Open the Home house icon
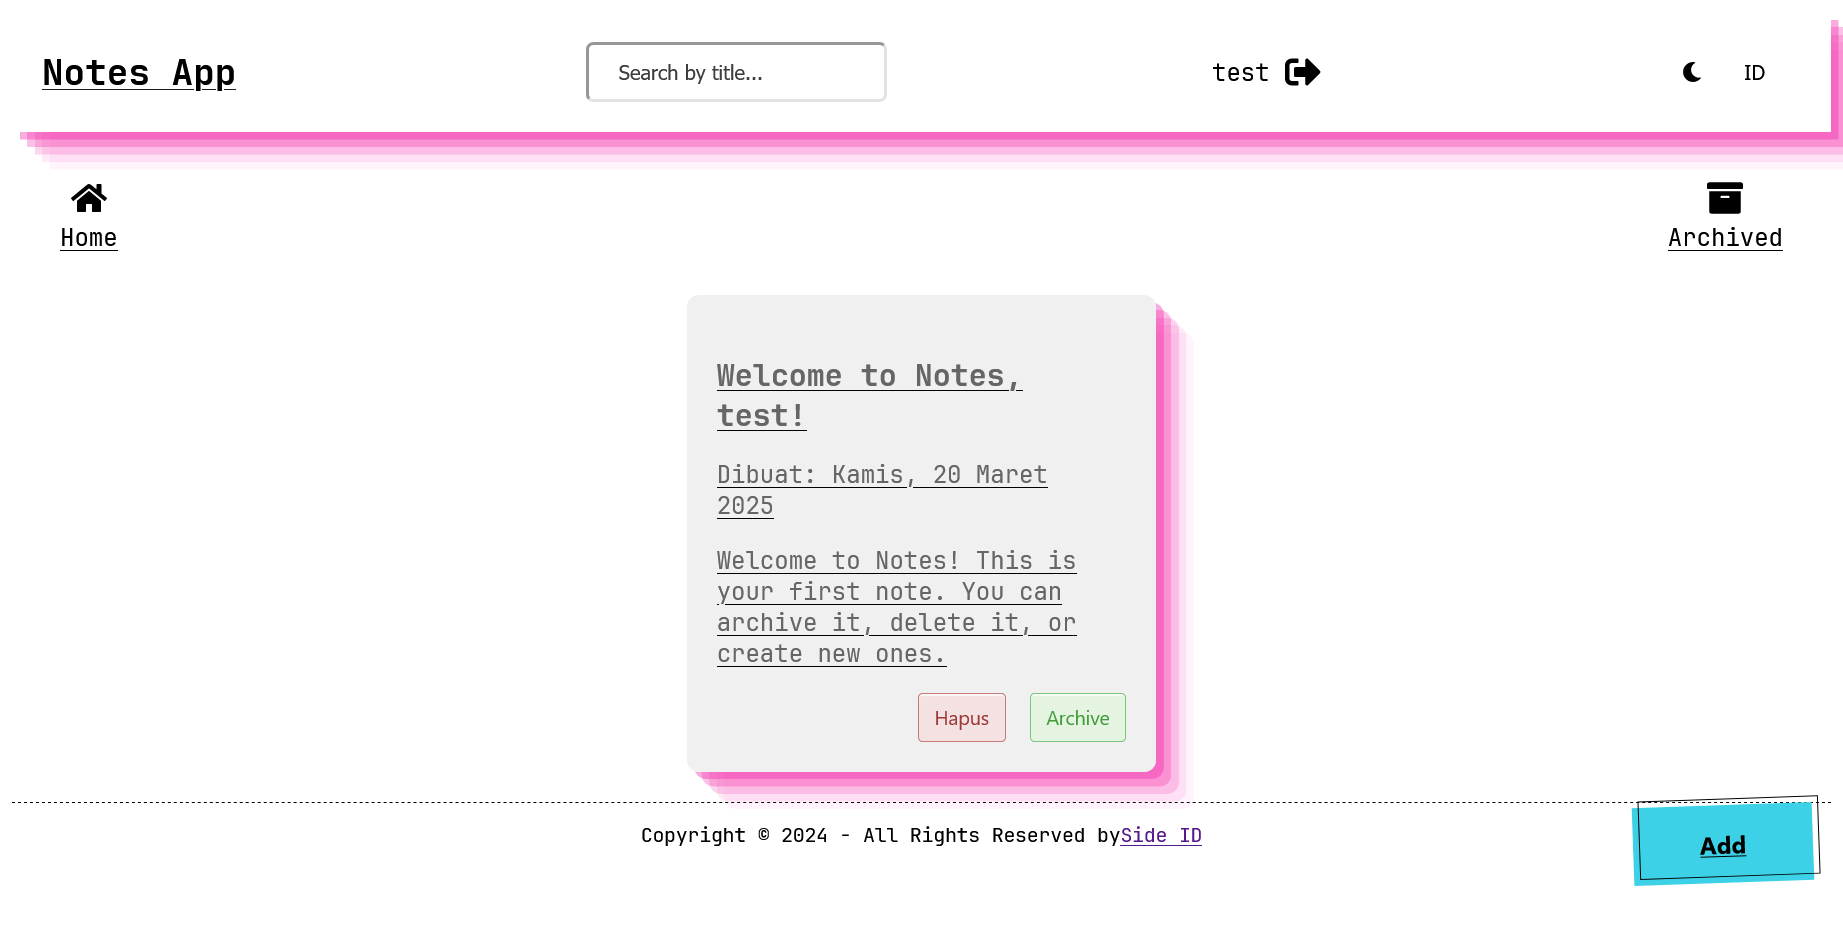This screenshot has width=1843, height=936. coord(89,198)
